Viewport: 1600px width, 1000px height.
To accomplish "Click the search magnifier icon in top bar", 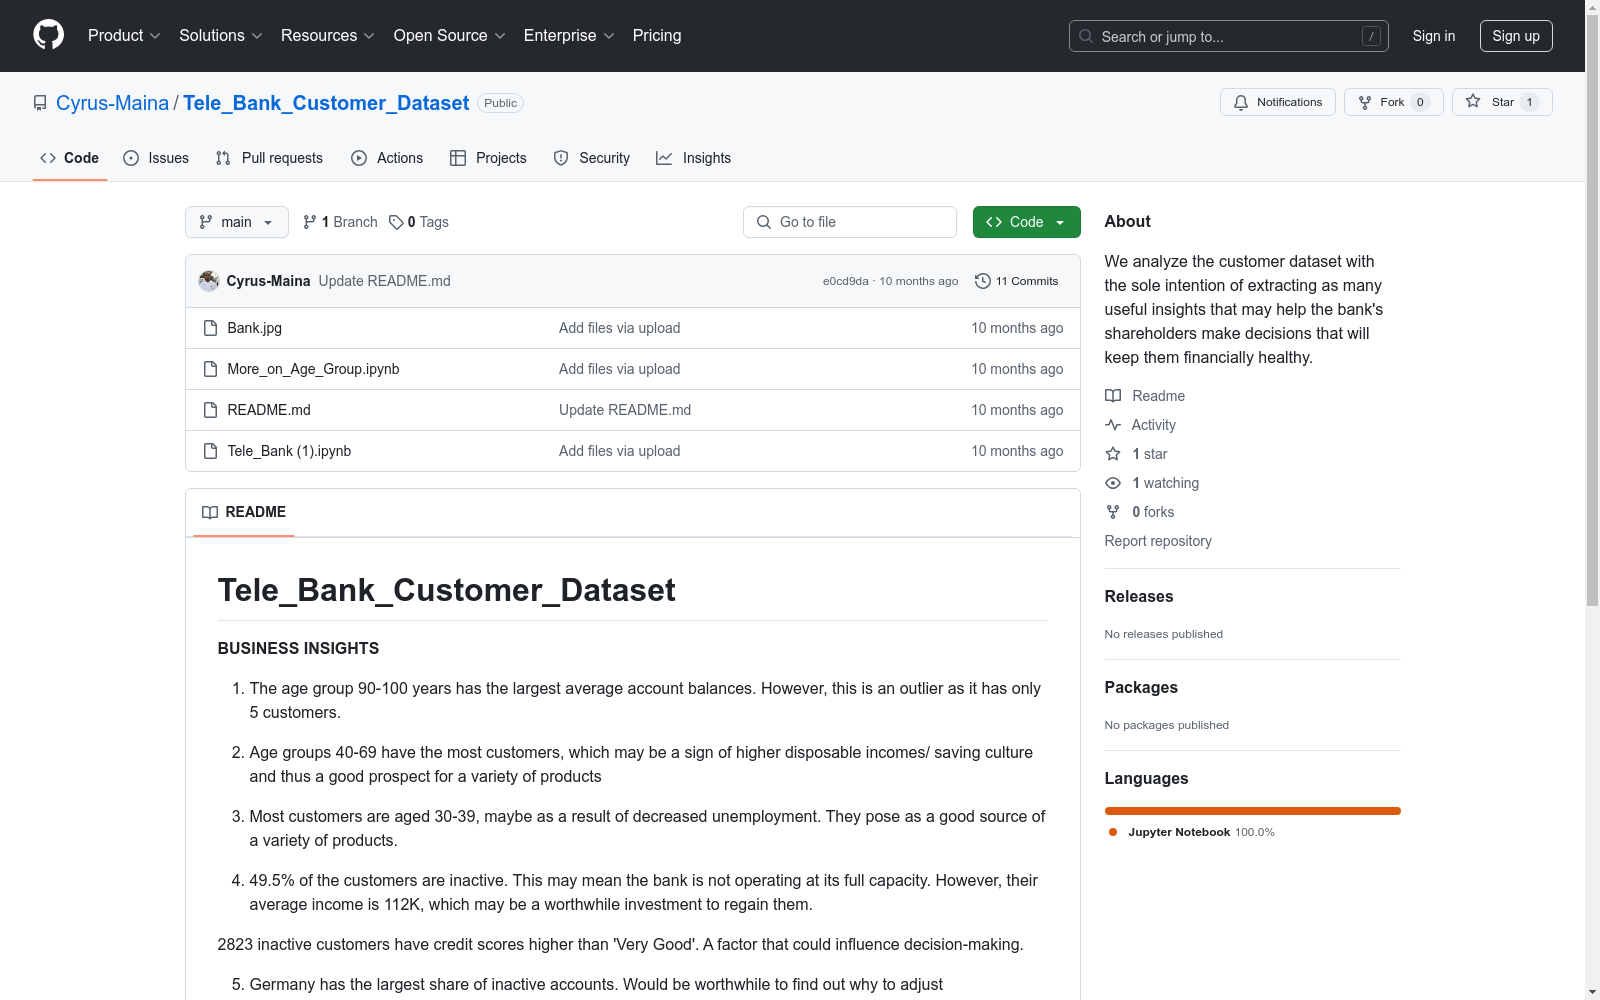I will pyautogui.click(x=1086, y=36).
